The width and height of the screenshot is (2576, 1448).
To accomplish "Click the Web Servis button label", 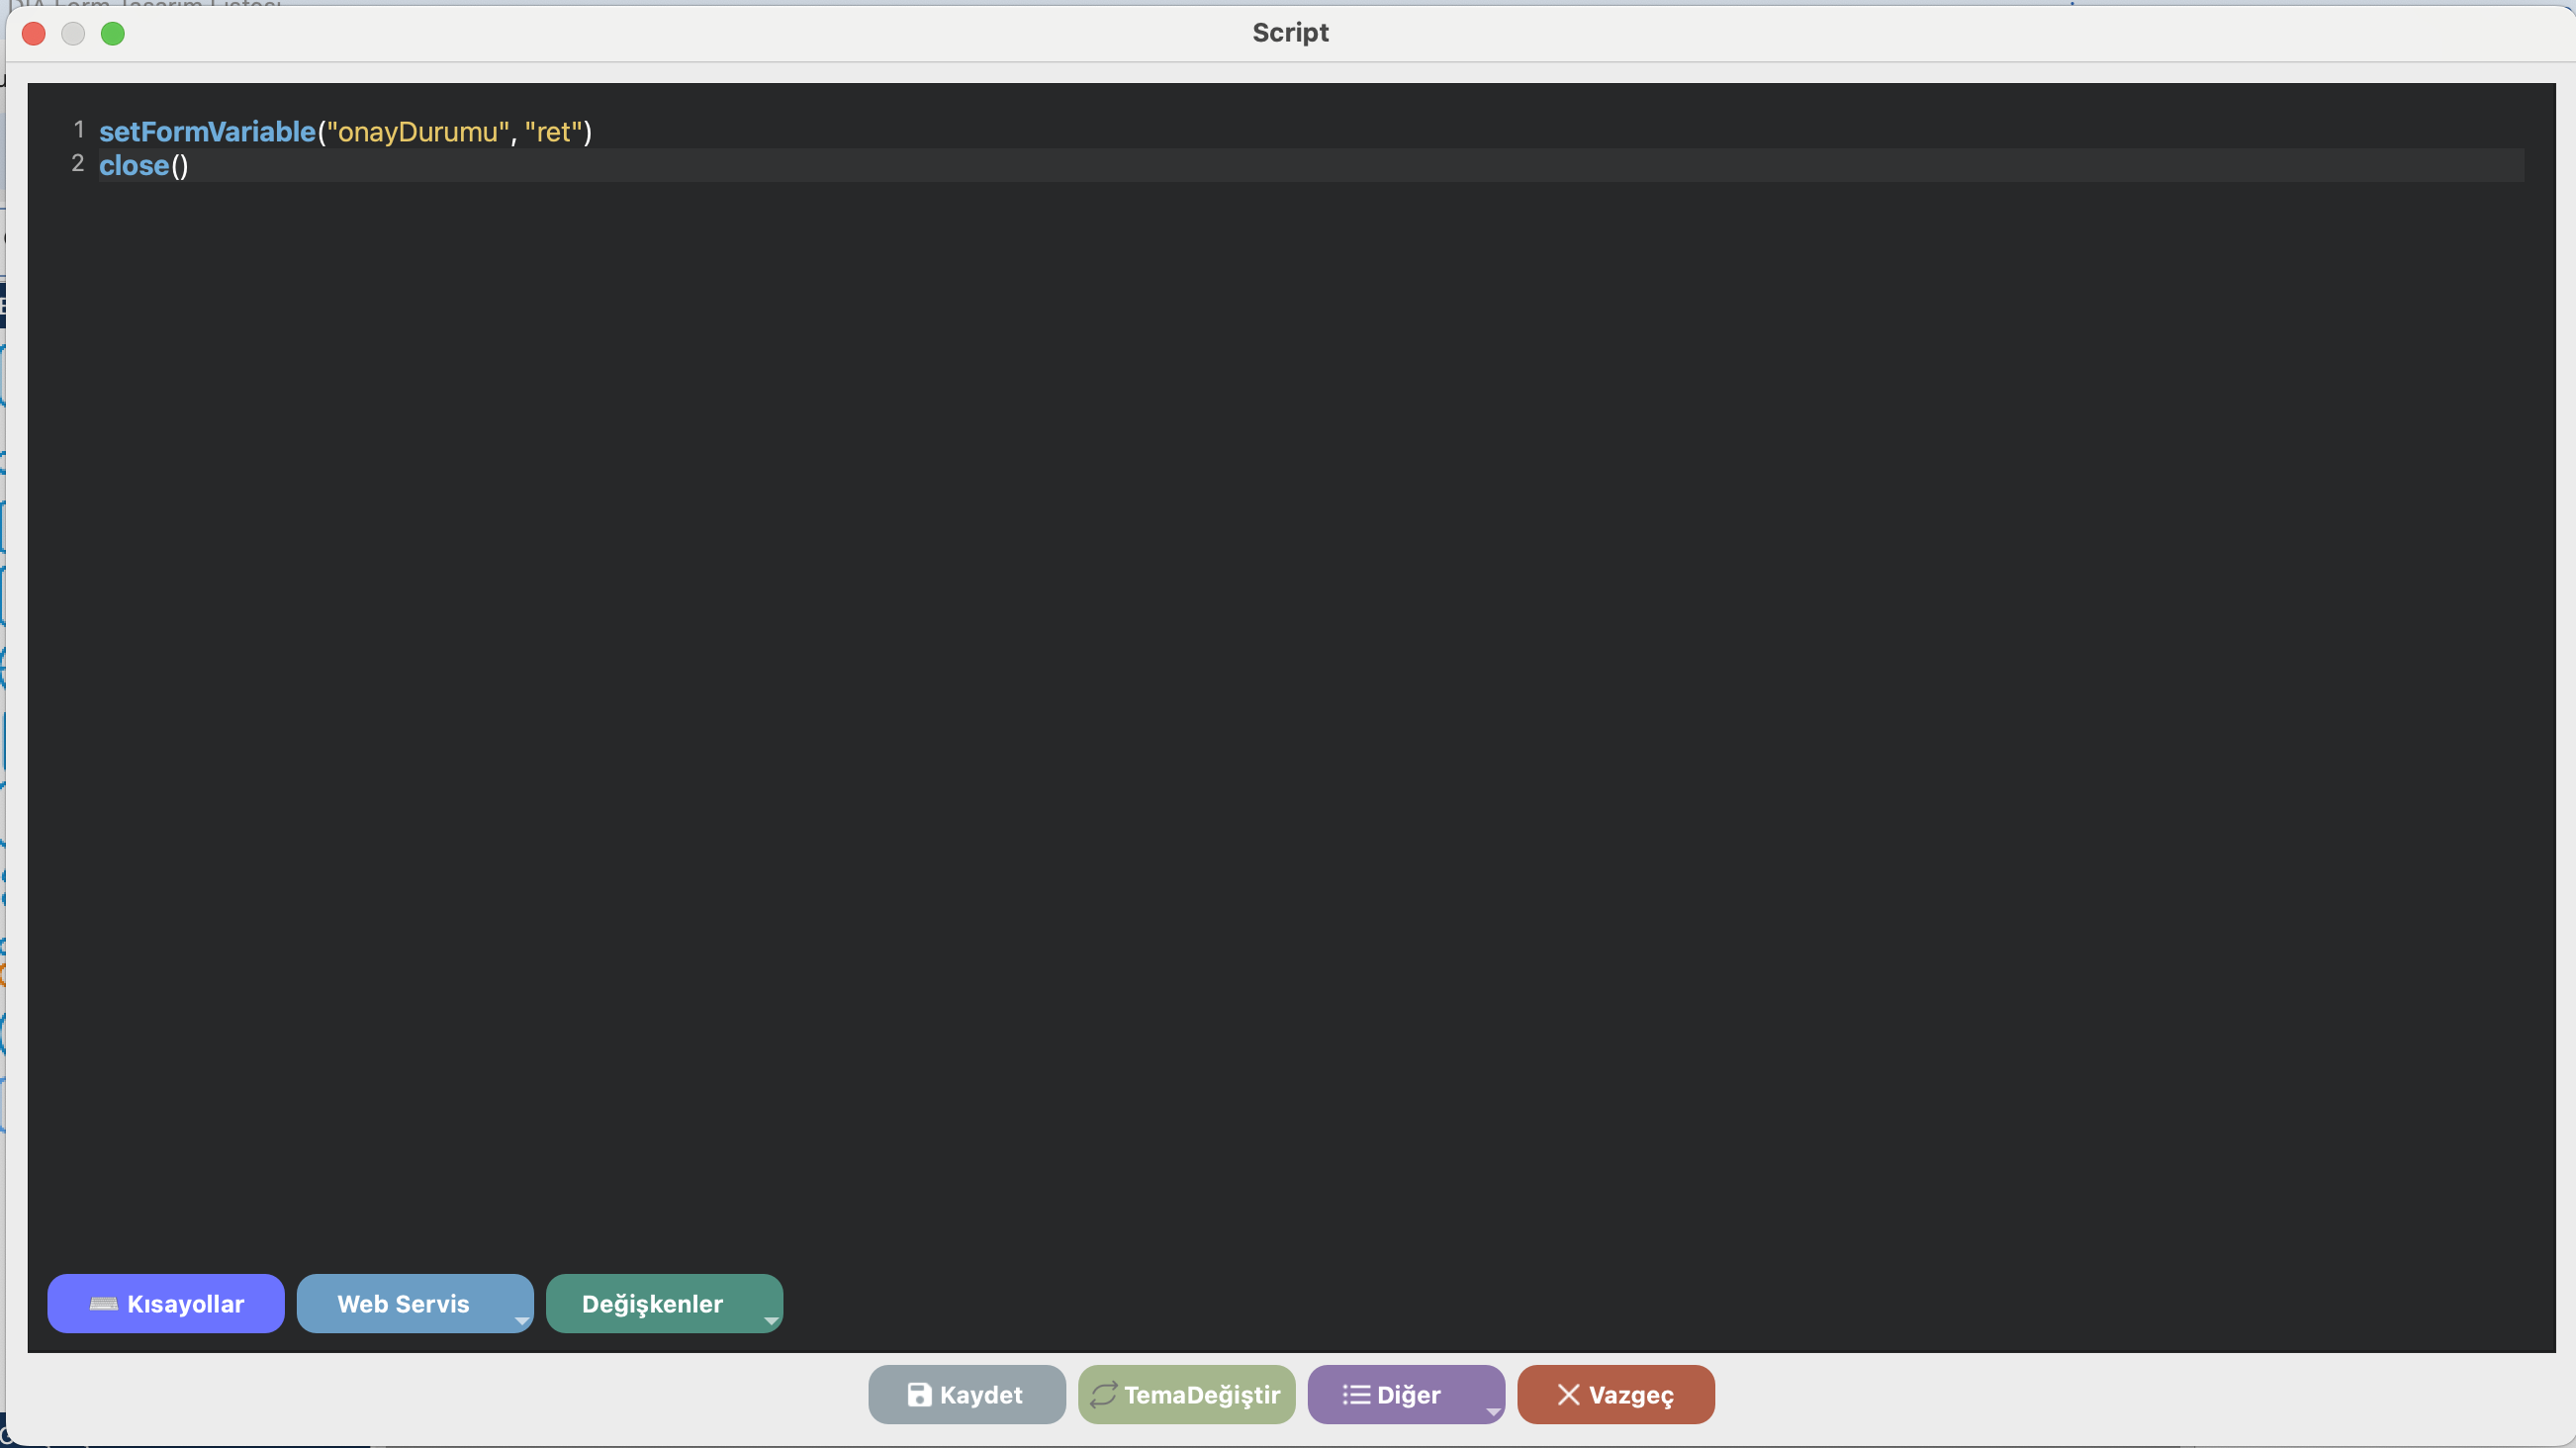I will point(403,1303).
